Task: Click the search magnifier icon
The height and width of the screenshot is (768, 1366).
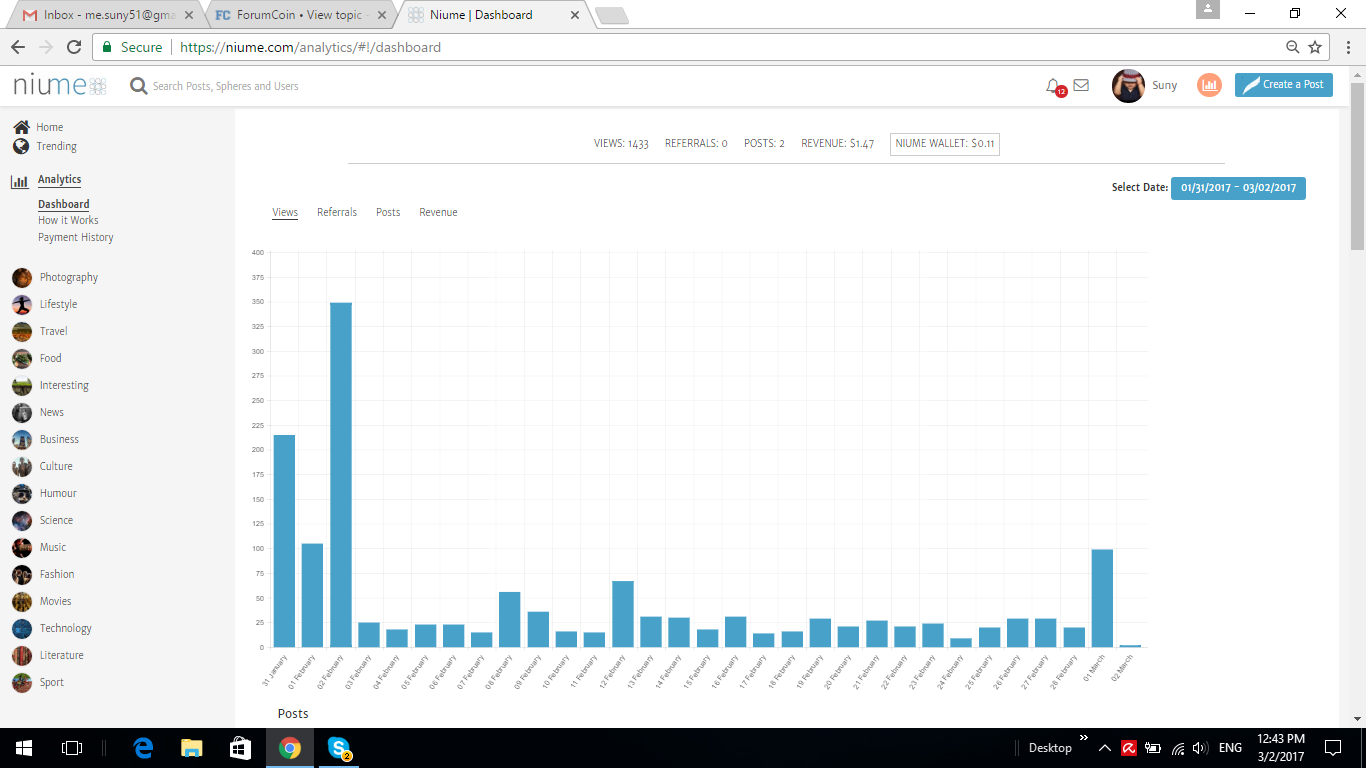Action: pos(139,86)
